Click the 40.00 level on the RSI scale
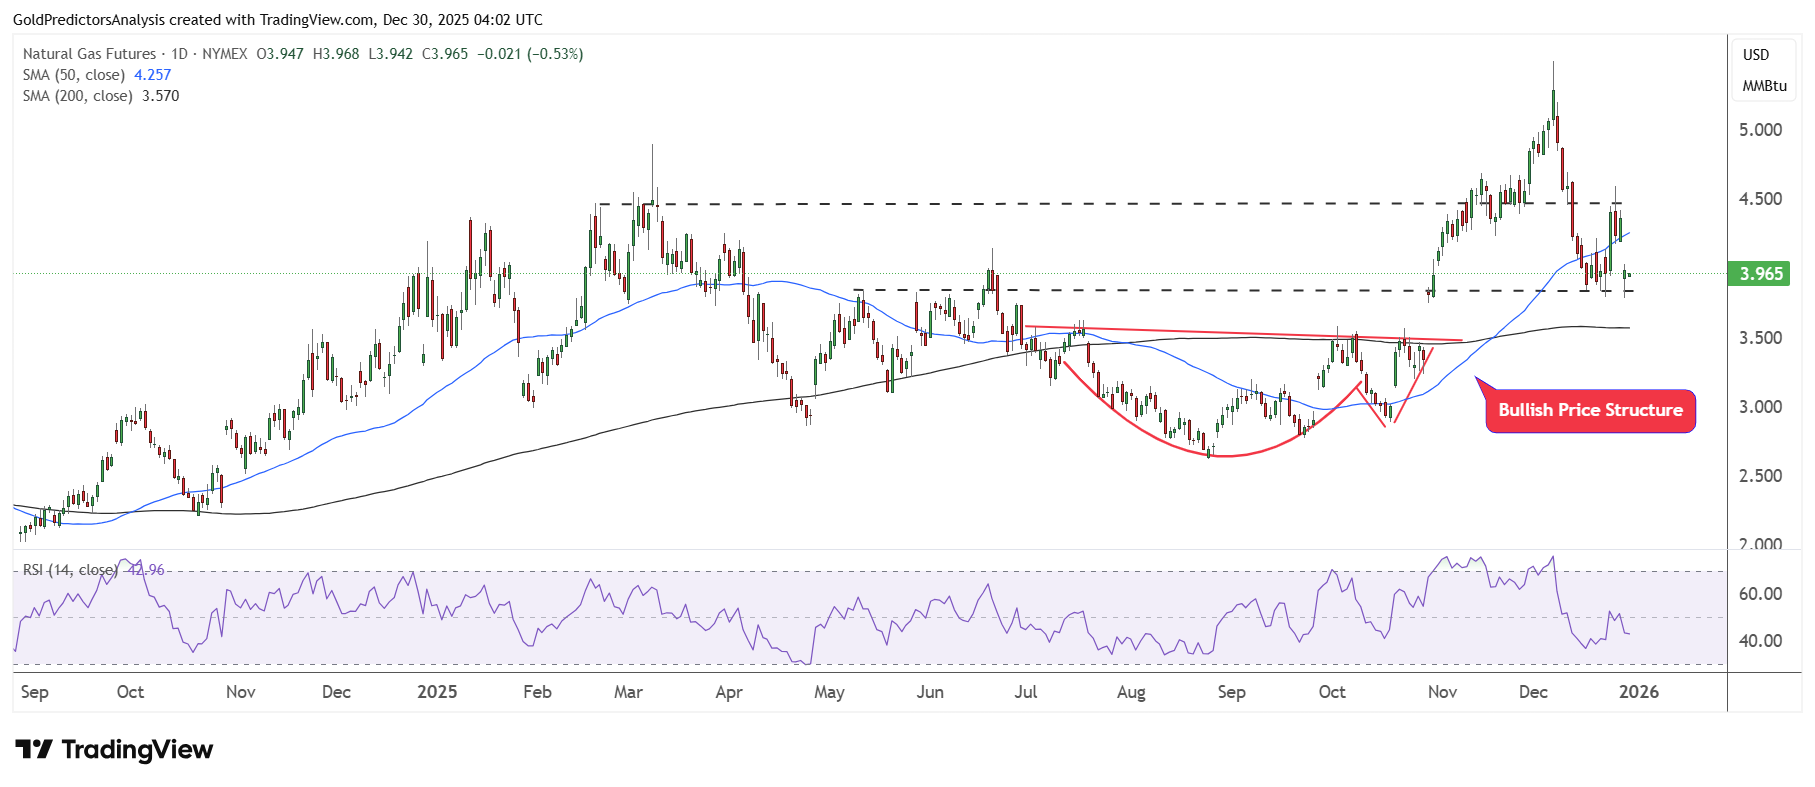Viewport: 1815px width, 787px height. pos(1760,641)
